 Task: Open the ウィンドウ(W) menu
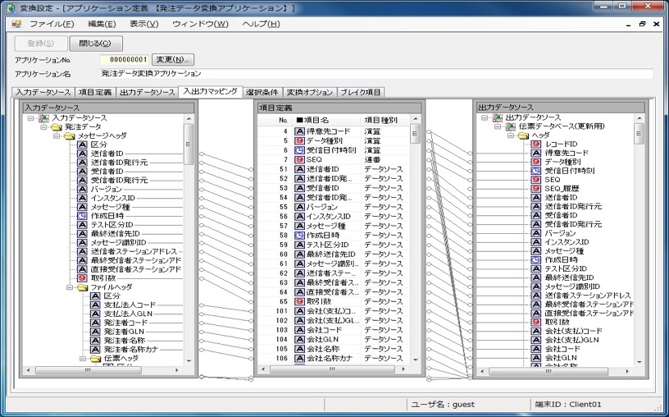click(x=199, y=23)
